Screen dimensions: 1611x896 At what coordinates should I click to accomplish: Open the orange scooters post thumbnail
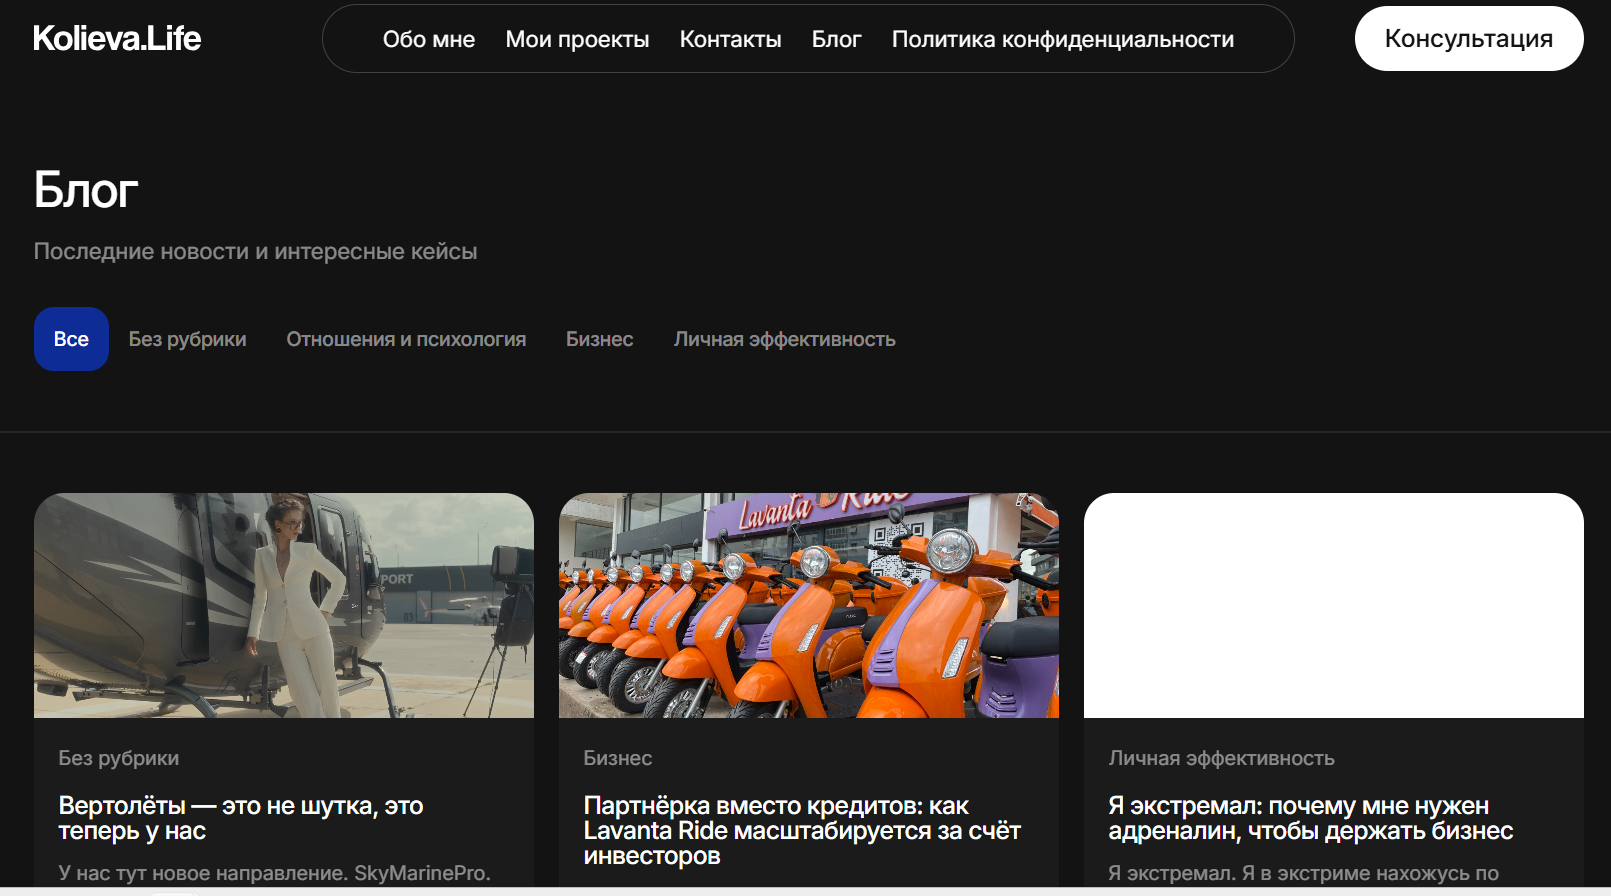809,605
